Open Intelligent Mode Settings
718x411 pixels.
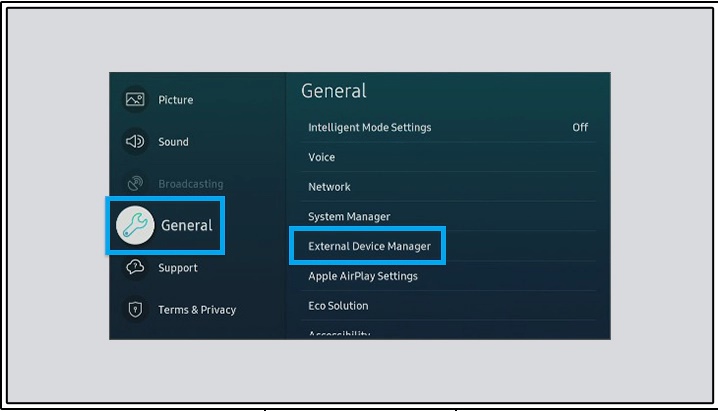[449, 127]
